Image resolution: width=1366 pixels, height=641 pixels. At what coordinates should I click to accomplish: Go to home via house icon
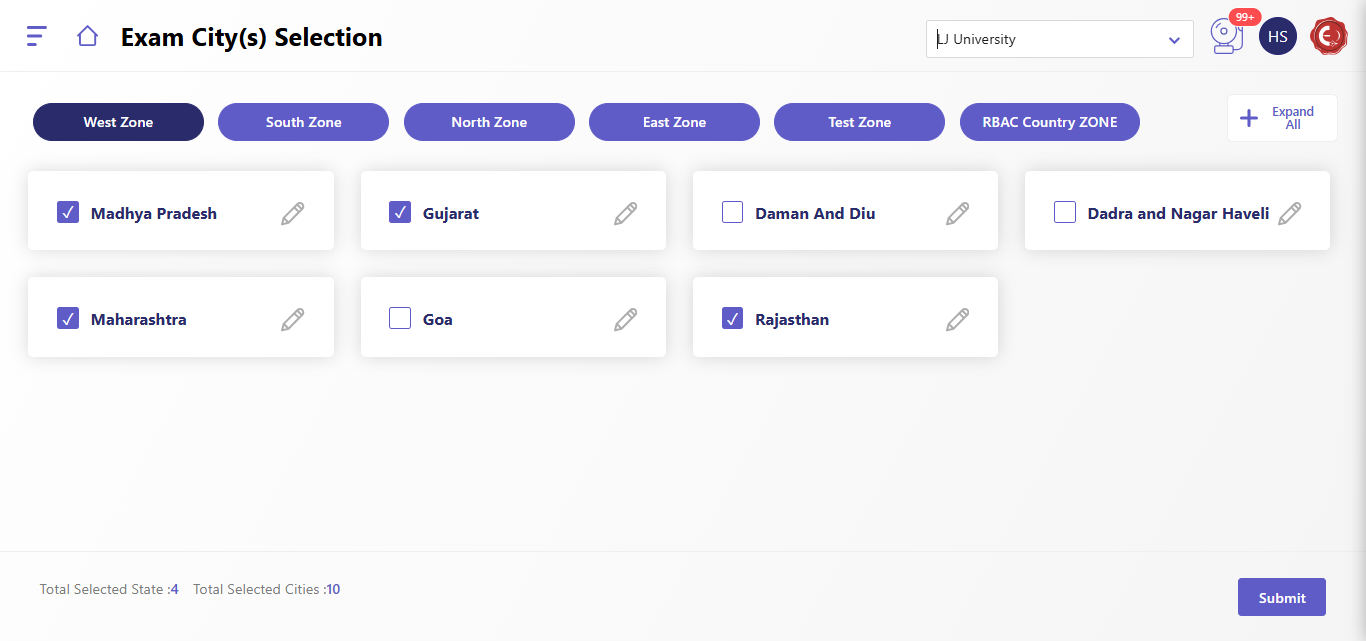pyautogui.click(x=87, y=37)
